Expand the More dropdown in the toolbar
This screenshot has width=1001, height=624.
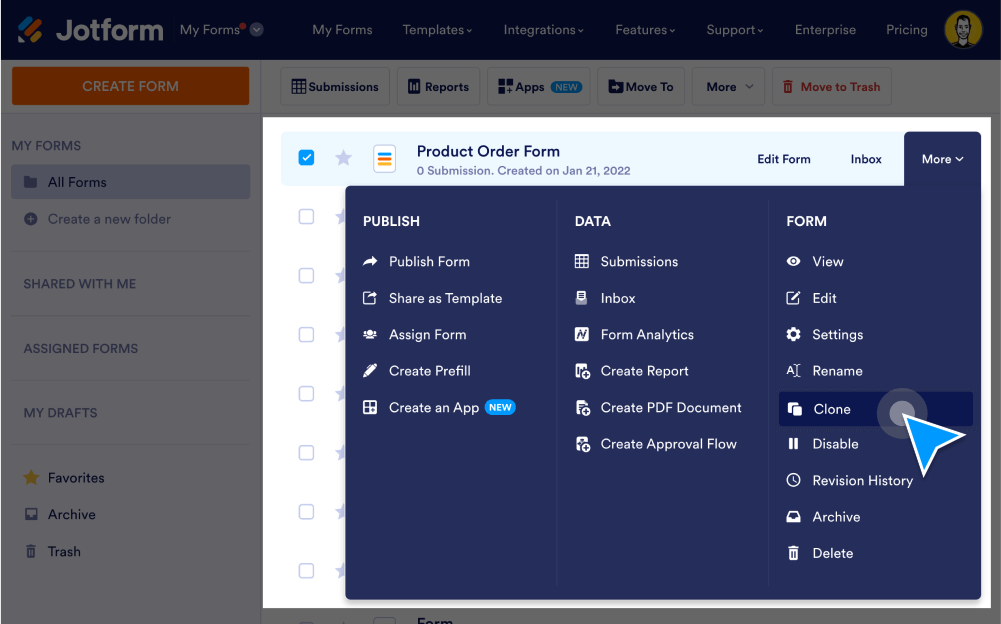coord(728,86)
